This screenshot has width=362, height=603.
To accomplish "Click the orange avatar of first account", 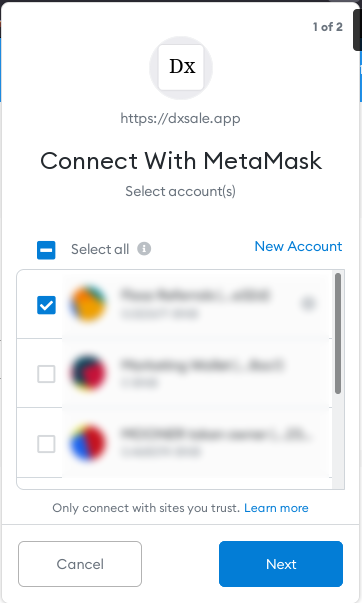I will (88, 303).
